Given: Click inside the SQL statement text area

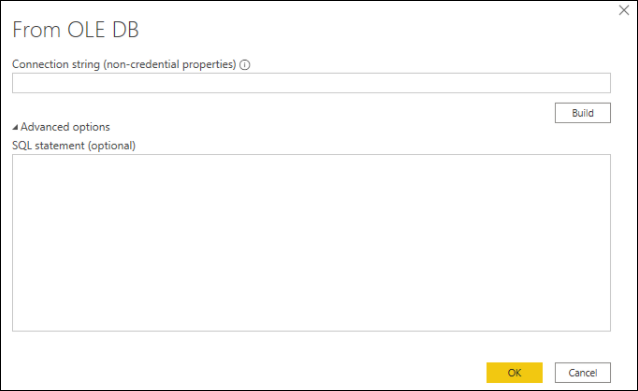Looking at the screenshot, I should pyautogui.click(x=311, y=242).
